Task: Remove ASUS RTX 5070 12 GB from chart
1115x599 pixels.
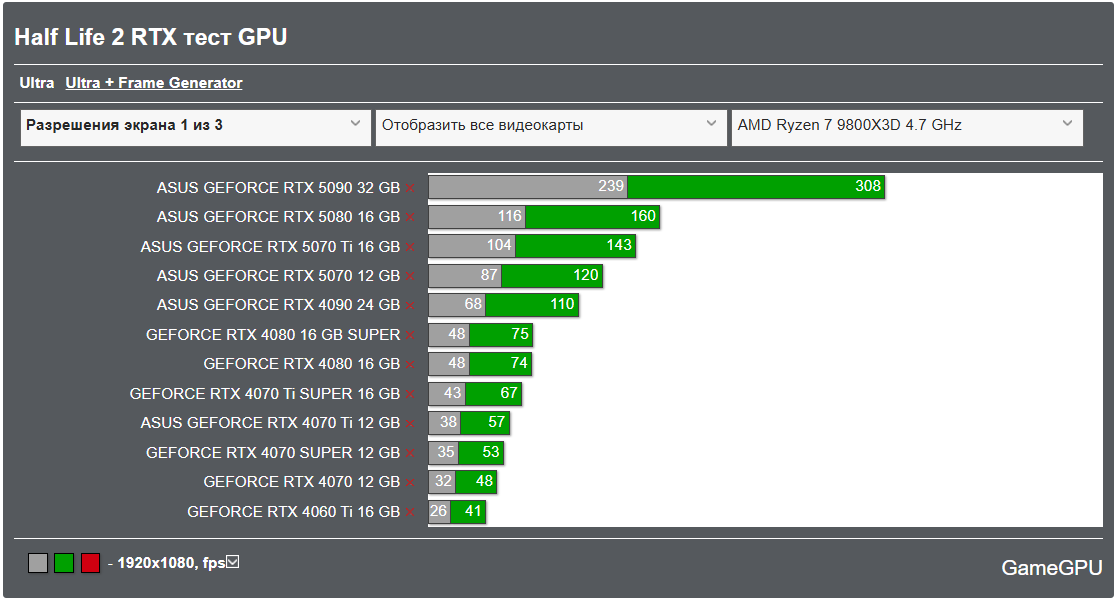Action: [x=408, y=277]
